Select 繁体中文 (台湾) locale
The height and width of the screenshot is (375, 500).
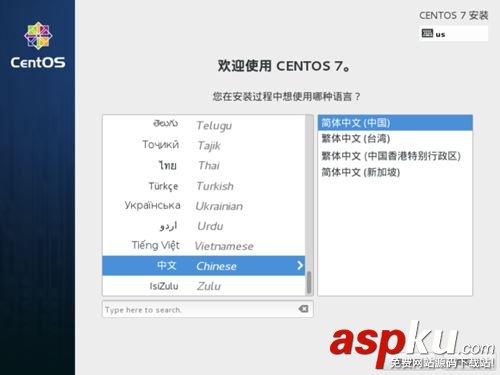tap(395, 138)
